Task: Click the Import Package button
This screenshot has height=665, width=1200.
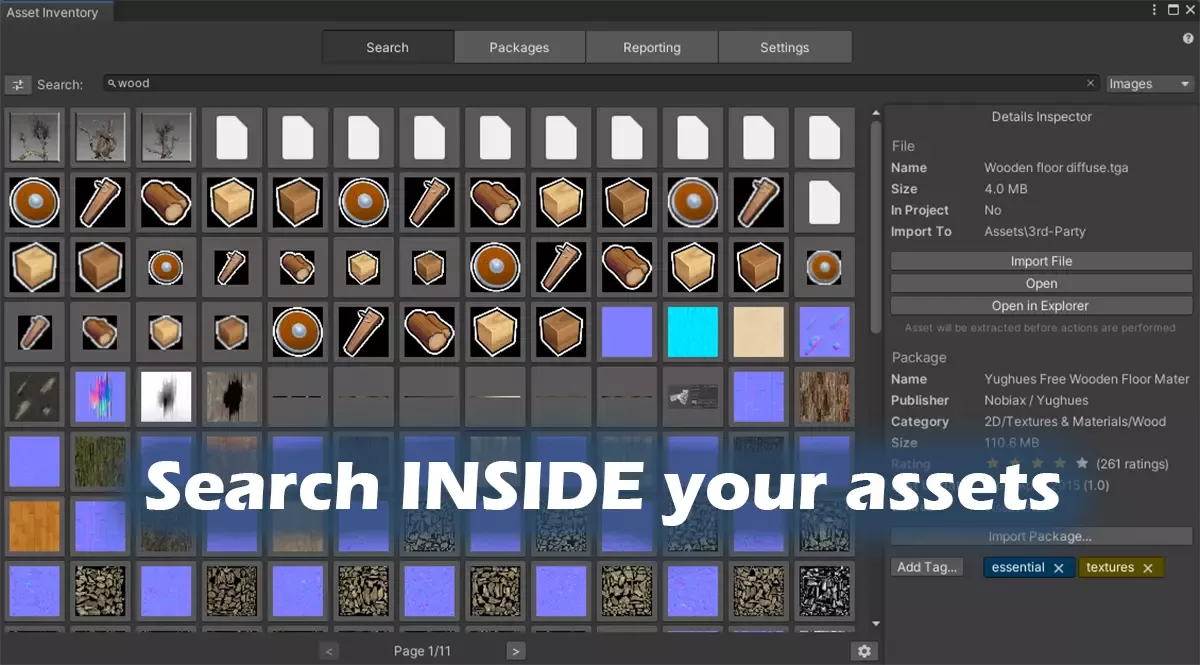Action: [x=1040, y=536]
